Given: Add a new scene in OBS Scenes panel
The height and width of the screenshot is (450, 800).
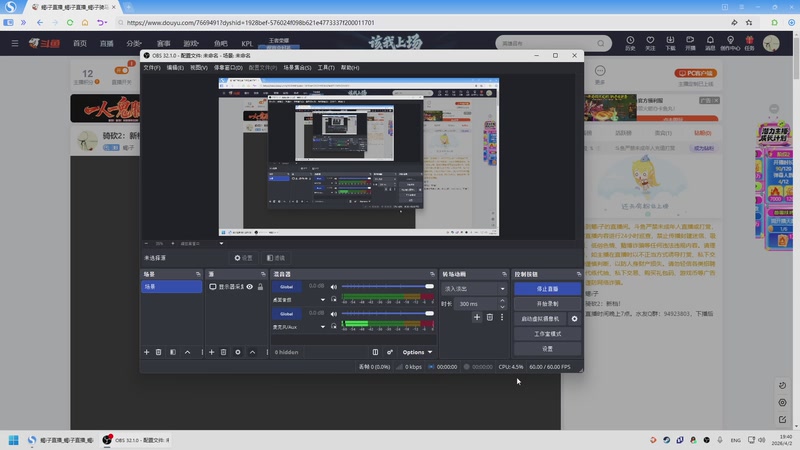Looking at the screenshot, I should (146, 352).
